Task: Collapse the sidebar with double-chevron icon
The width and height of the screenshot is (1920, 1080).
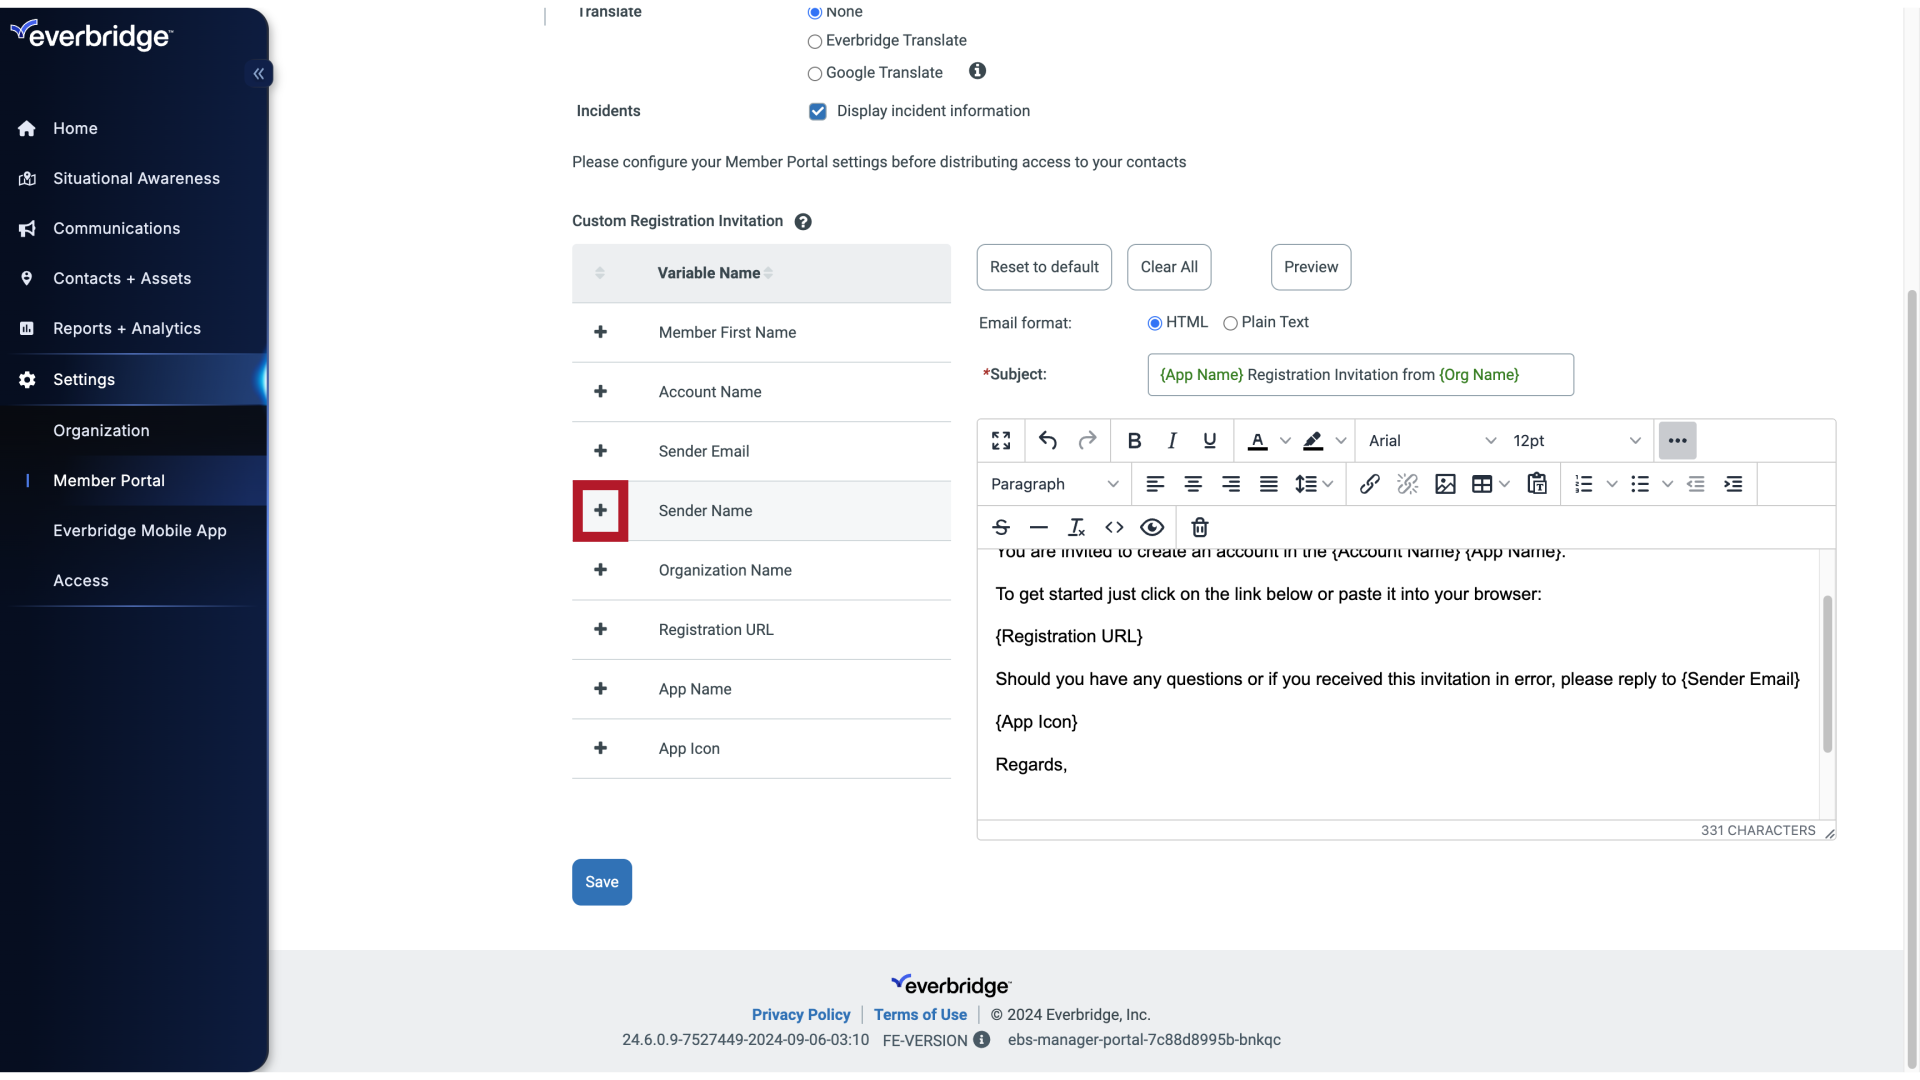Action: [x=258, y=73]
